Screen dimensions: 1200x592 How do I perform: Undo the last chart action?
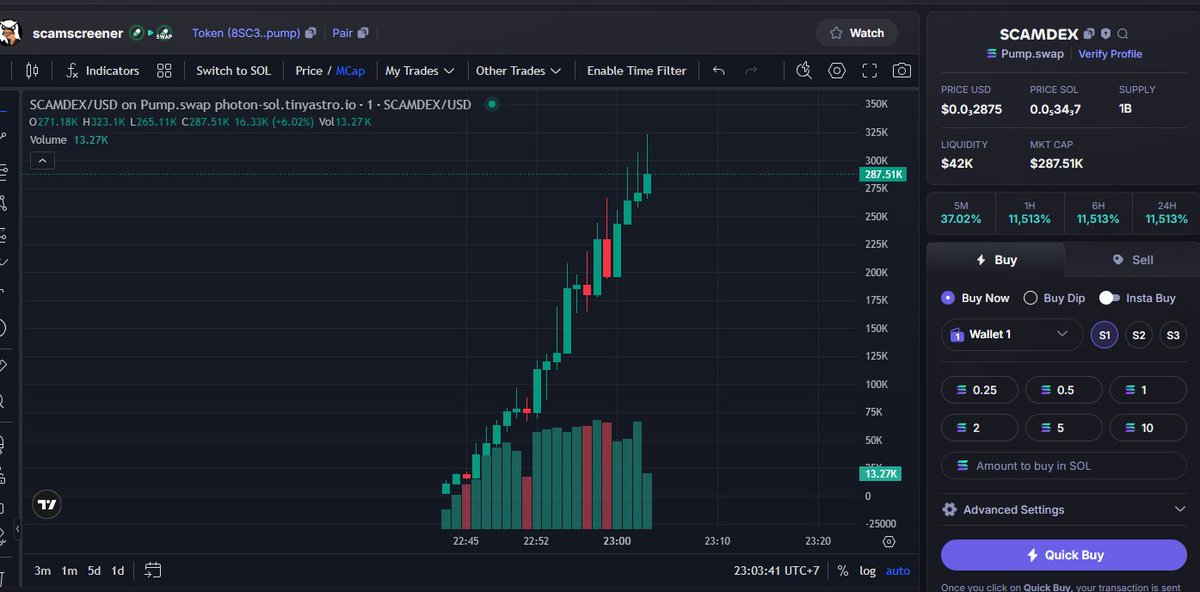click(718, 71)
